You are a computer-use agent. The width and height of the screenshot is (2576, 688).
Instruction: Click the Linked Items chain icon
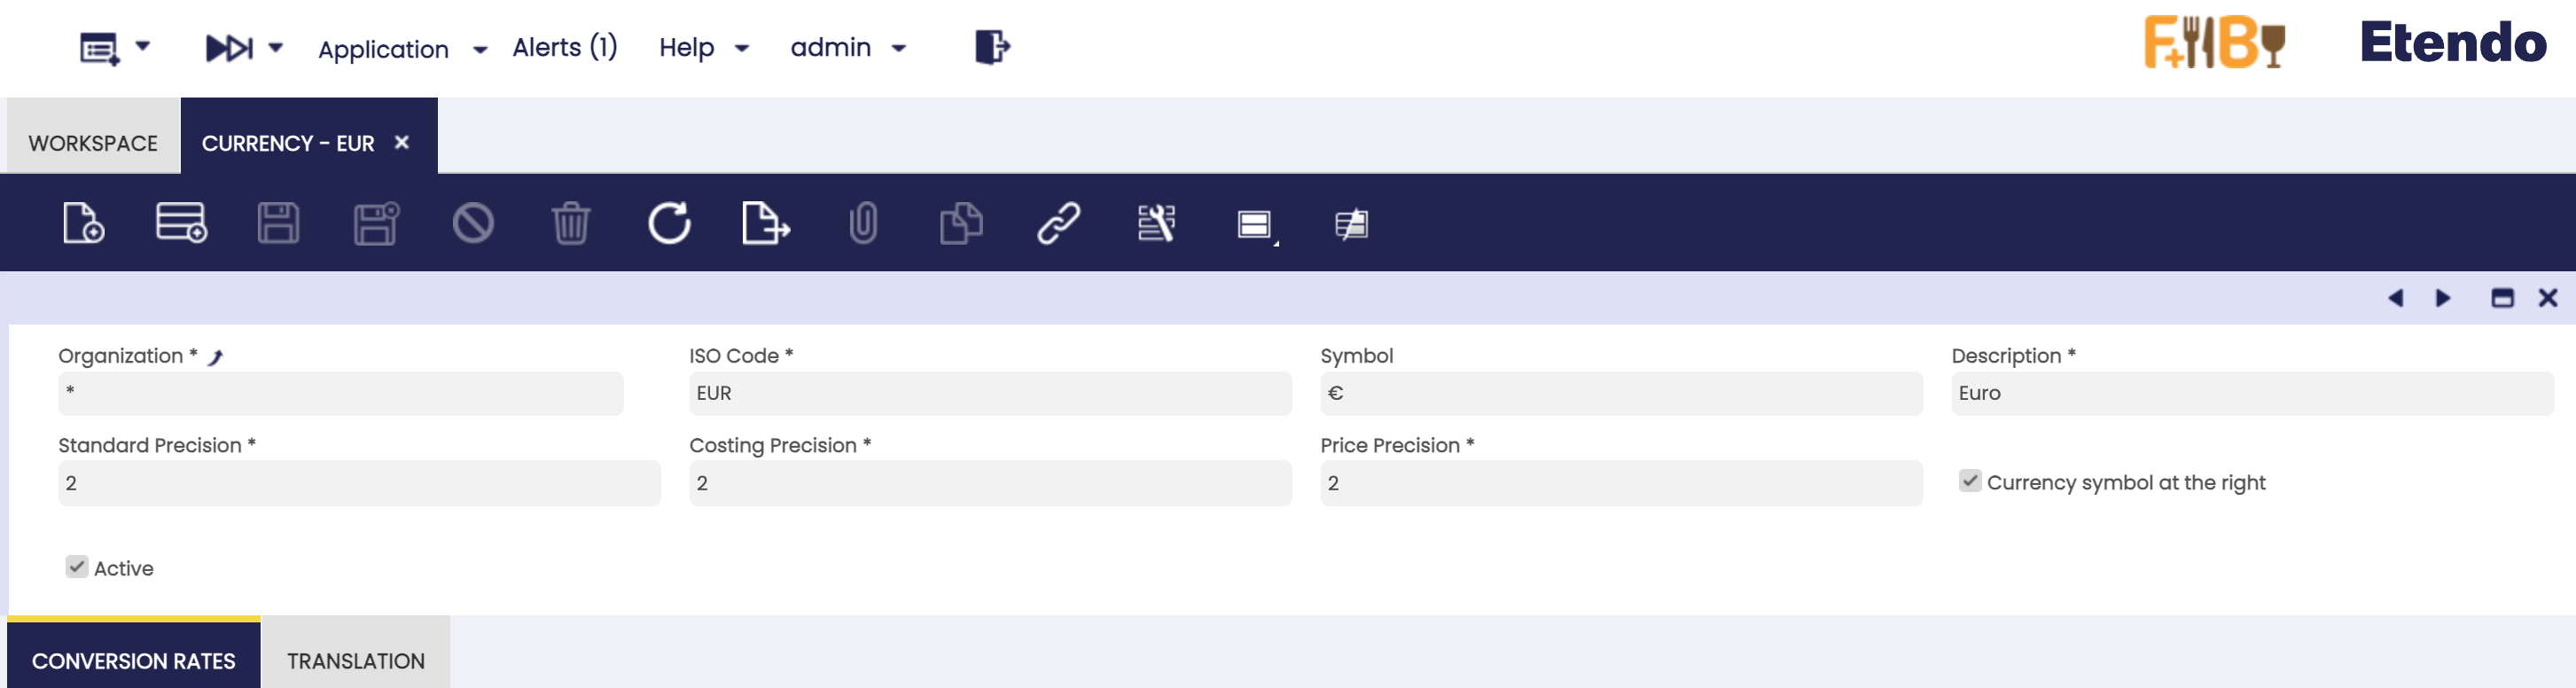click(x=1058, y=223)
